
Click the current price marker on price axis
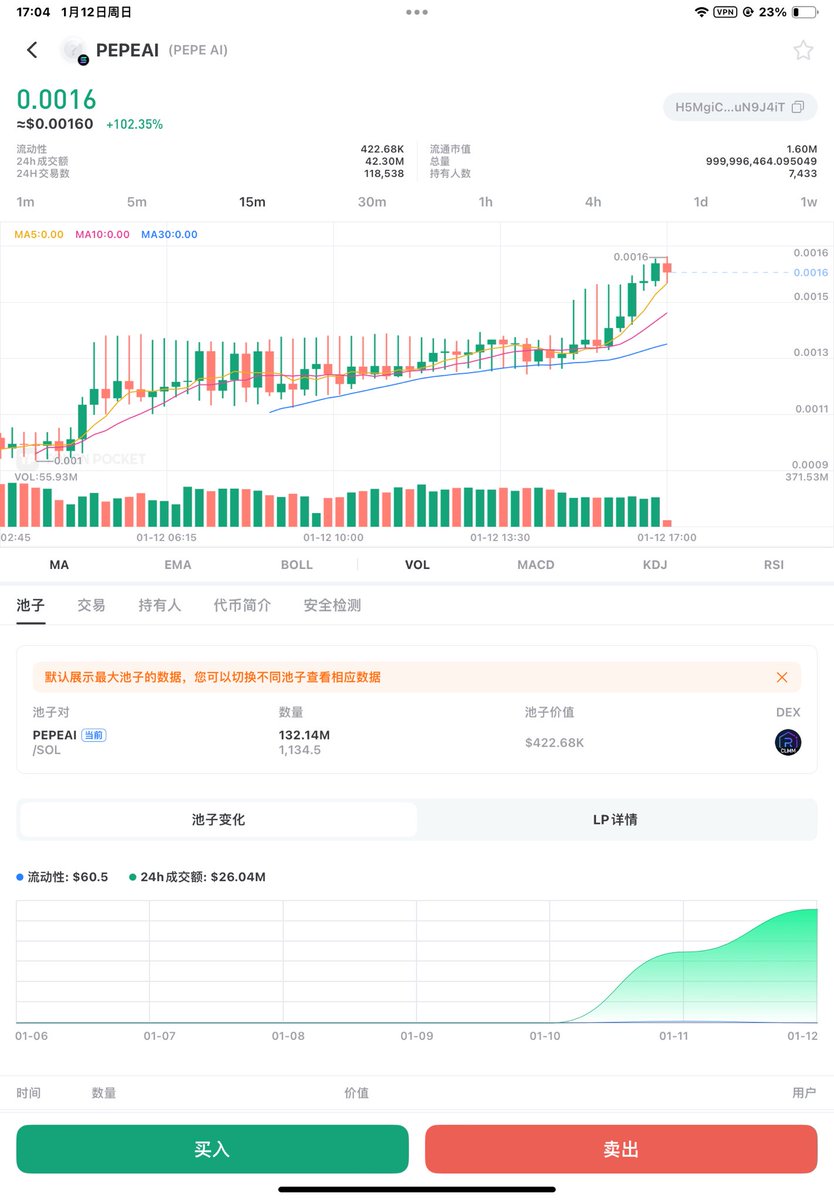coord(810,273)
